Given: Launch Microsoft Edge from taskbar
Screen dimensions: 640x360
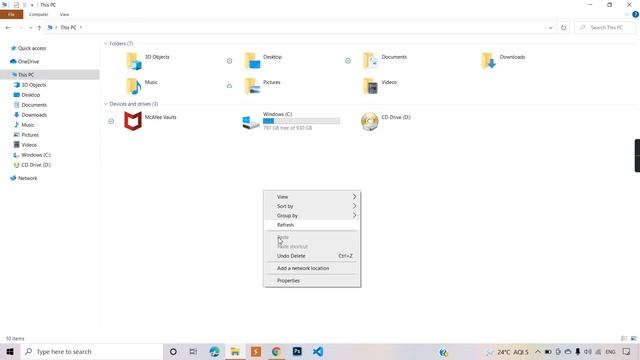Looking at the screenshot, I should (214, 351).
